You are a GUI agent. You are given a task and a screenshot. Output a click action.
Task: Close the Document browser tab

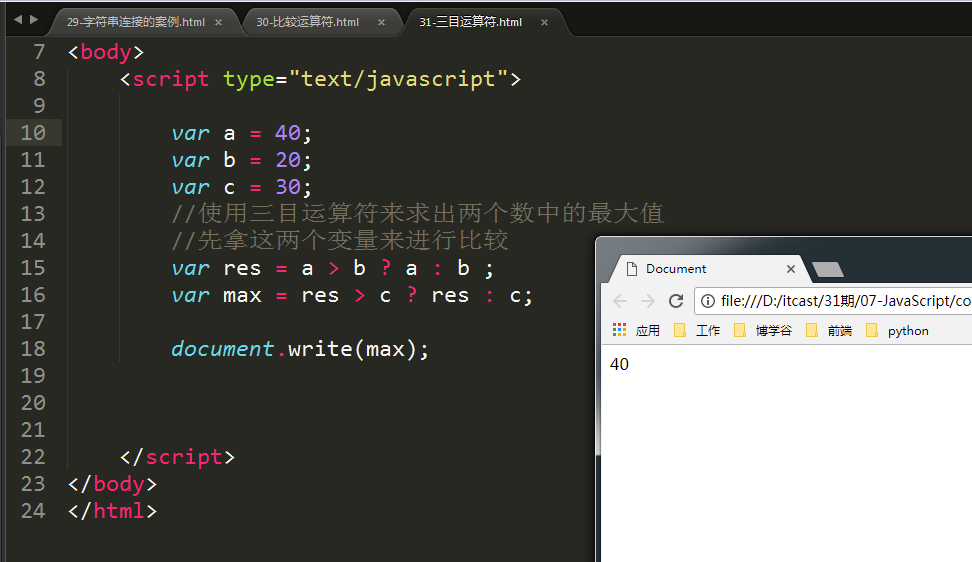(790, 269)
